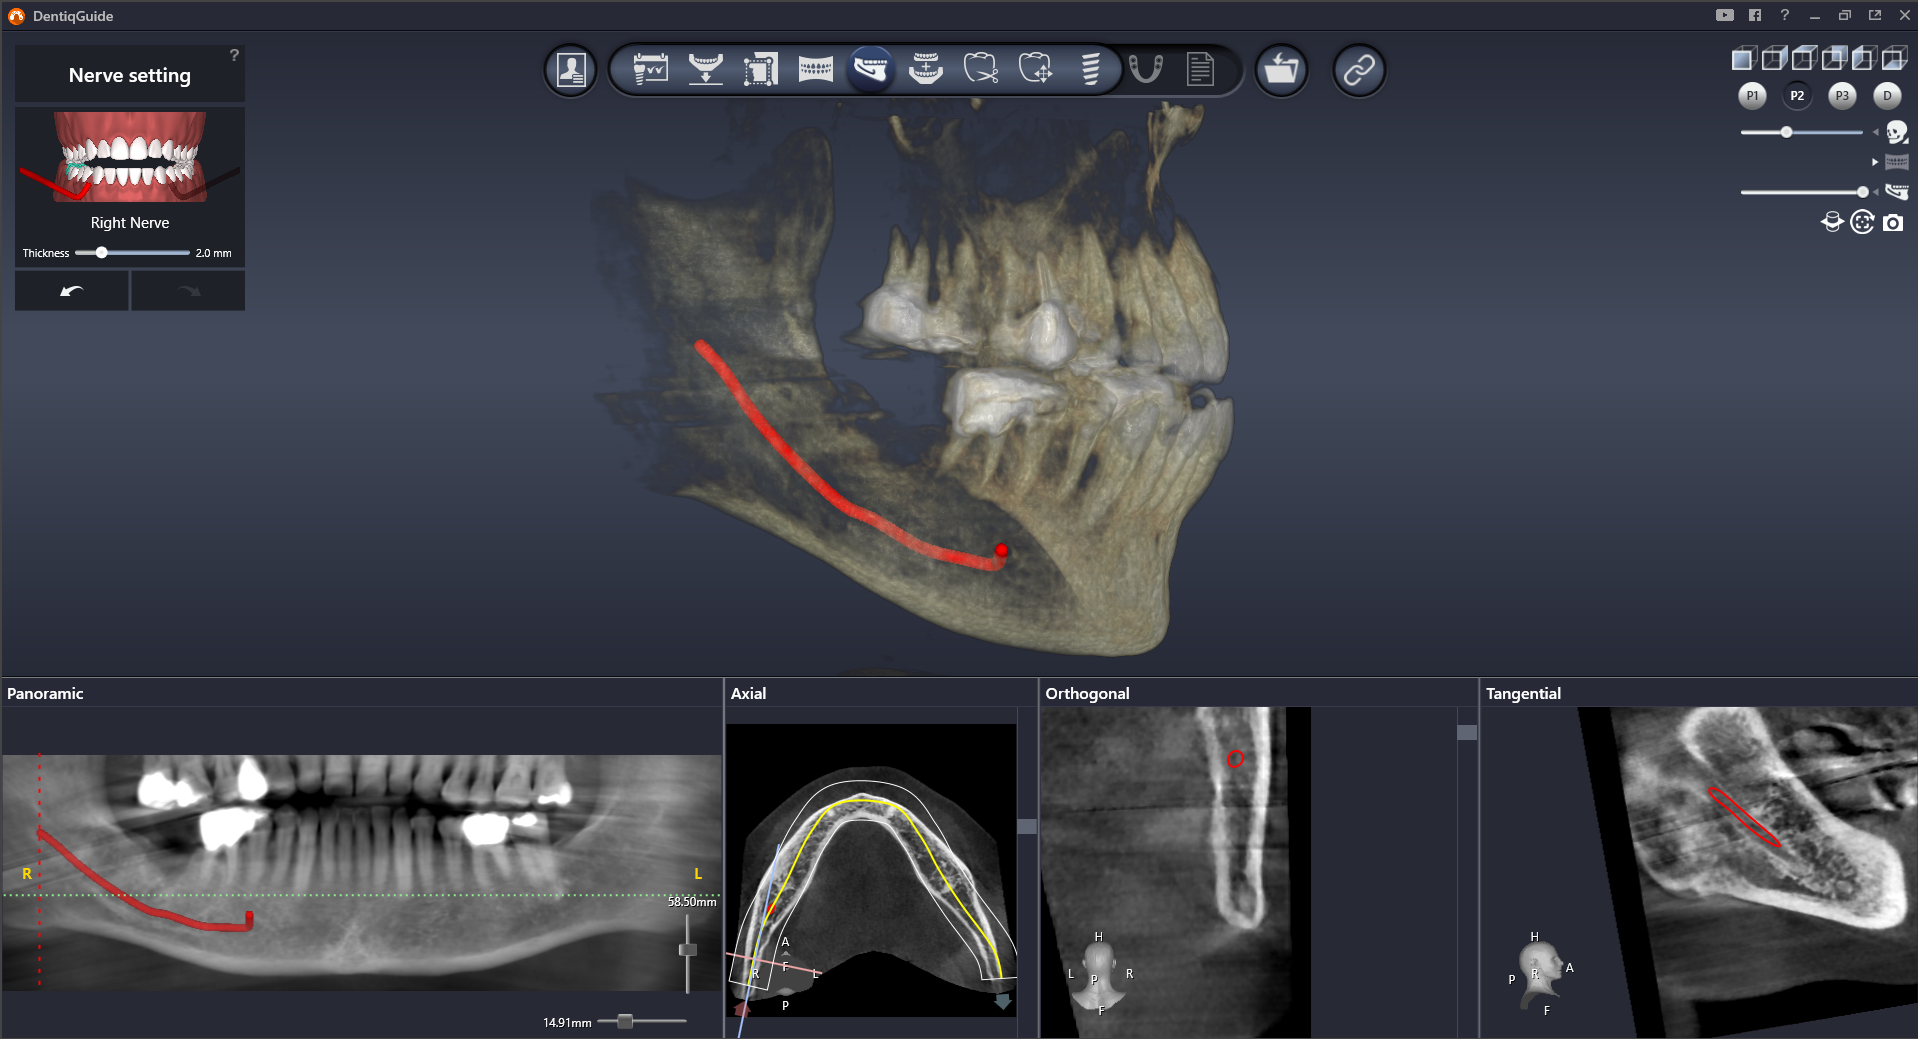Open the implant screw tool
1918x1039 pixels.
(x=1090, y=70)
